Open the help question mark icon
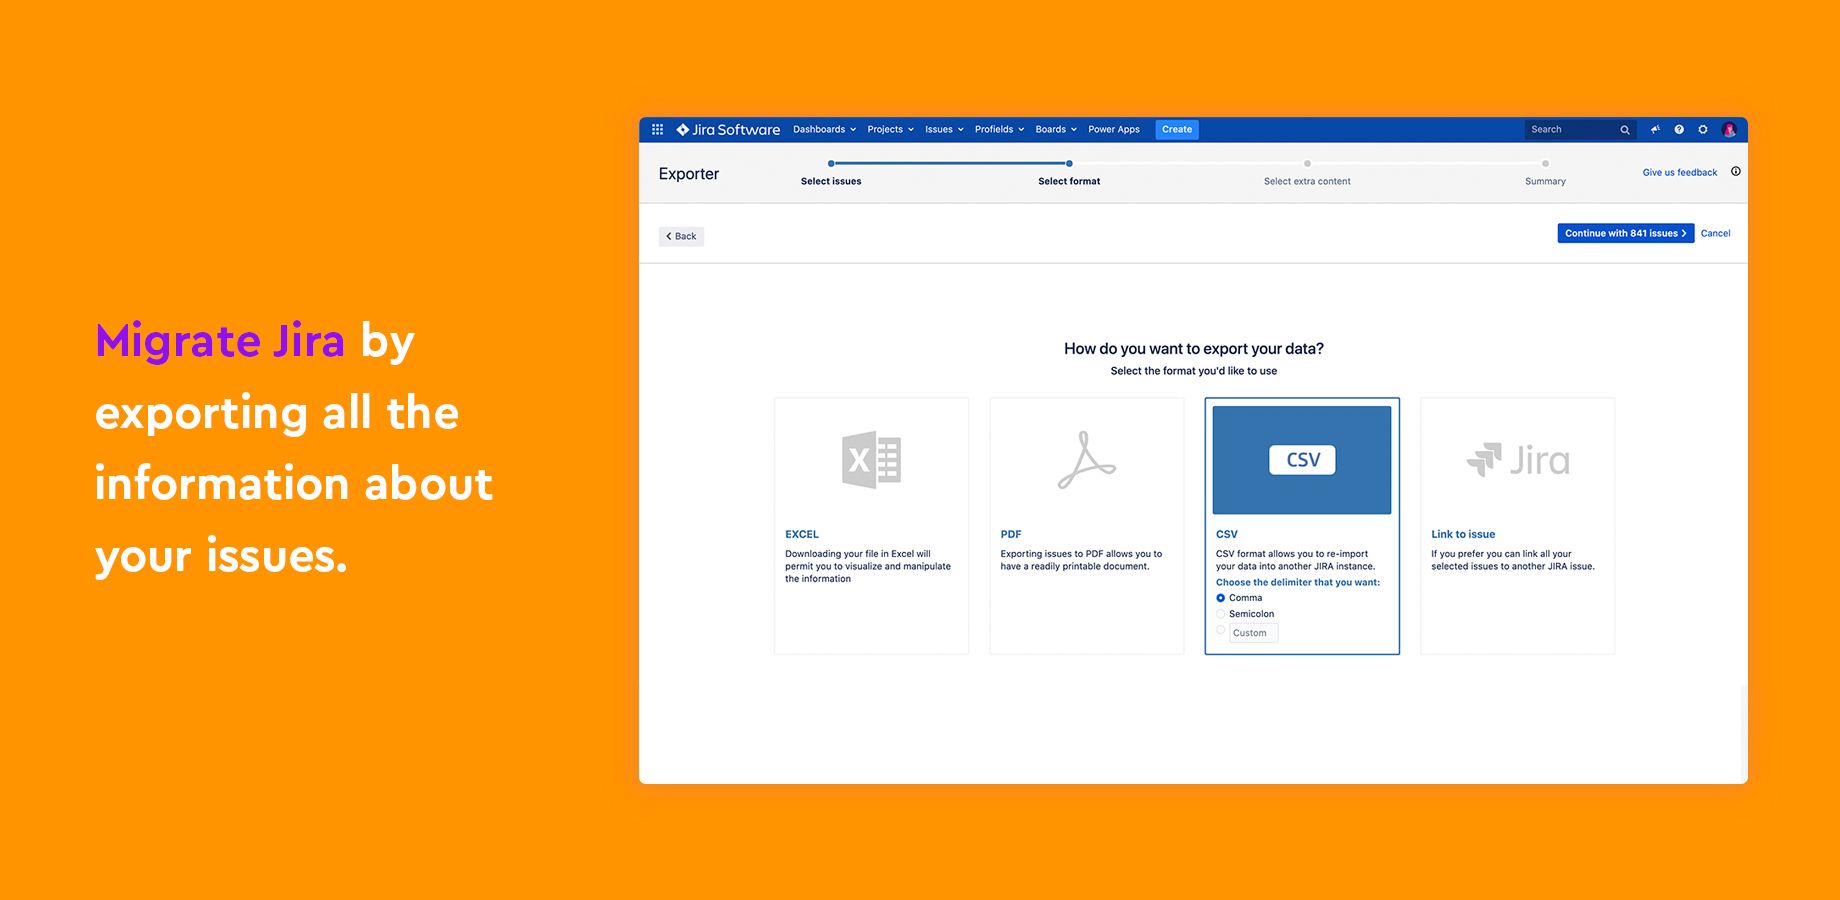 (x=1679, y=129)
